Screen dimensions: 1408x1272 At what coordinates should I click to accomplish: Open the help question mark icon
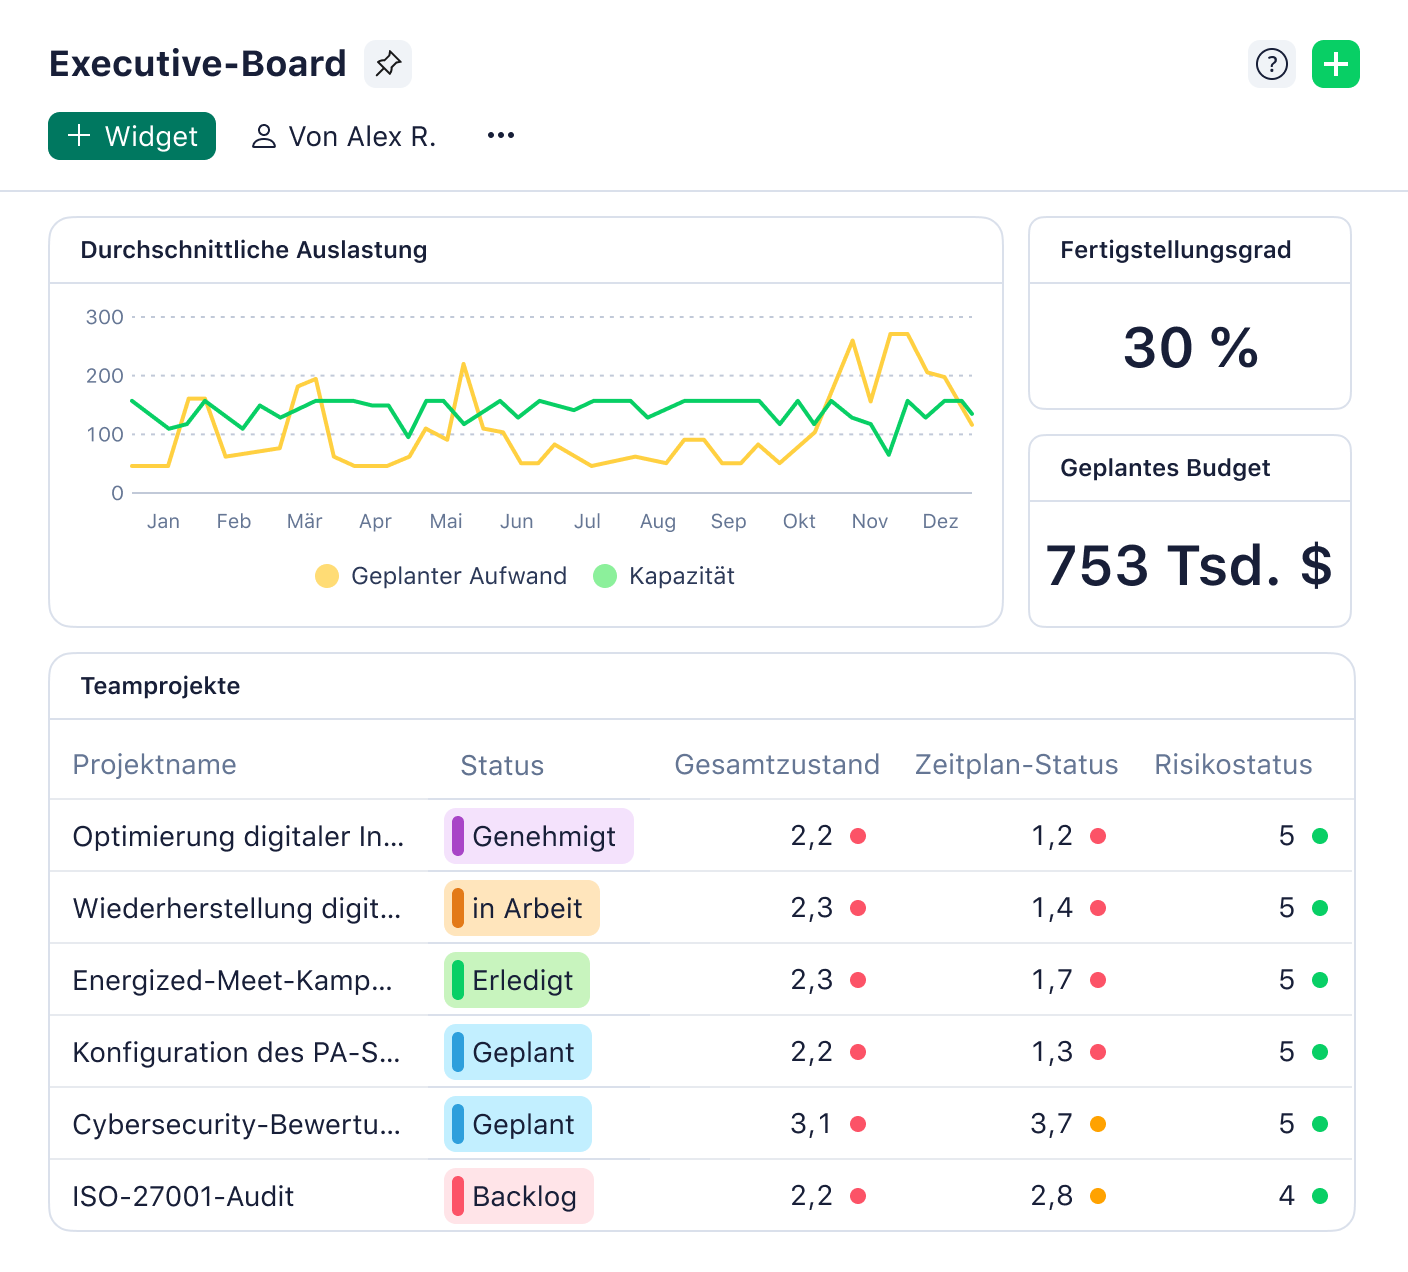click(1271, 64)
